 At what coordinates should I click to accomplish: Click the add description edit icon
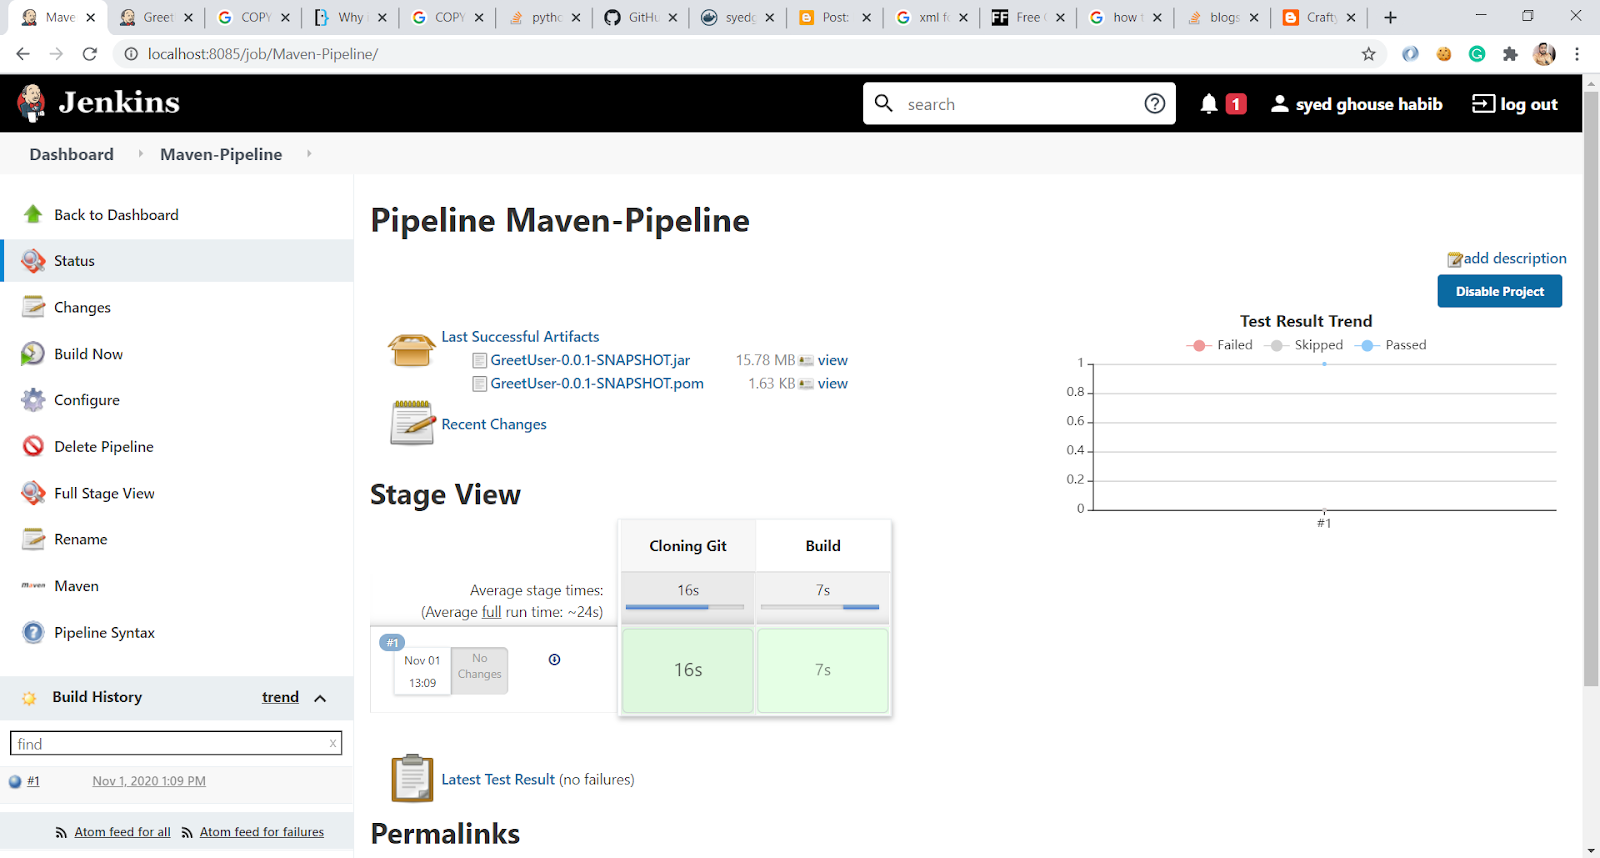pyautogui.click(x=1455, y=260)
